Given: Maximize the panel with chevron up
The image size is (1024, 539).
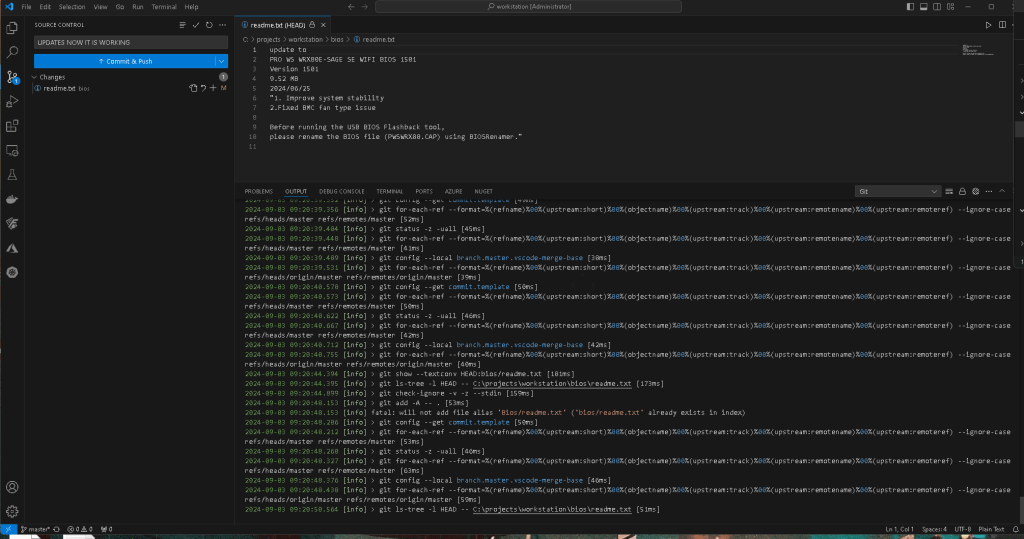Looking at the screenshot, I should pyautogui.click(x=1002, y=191).
